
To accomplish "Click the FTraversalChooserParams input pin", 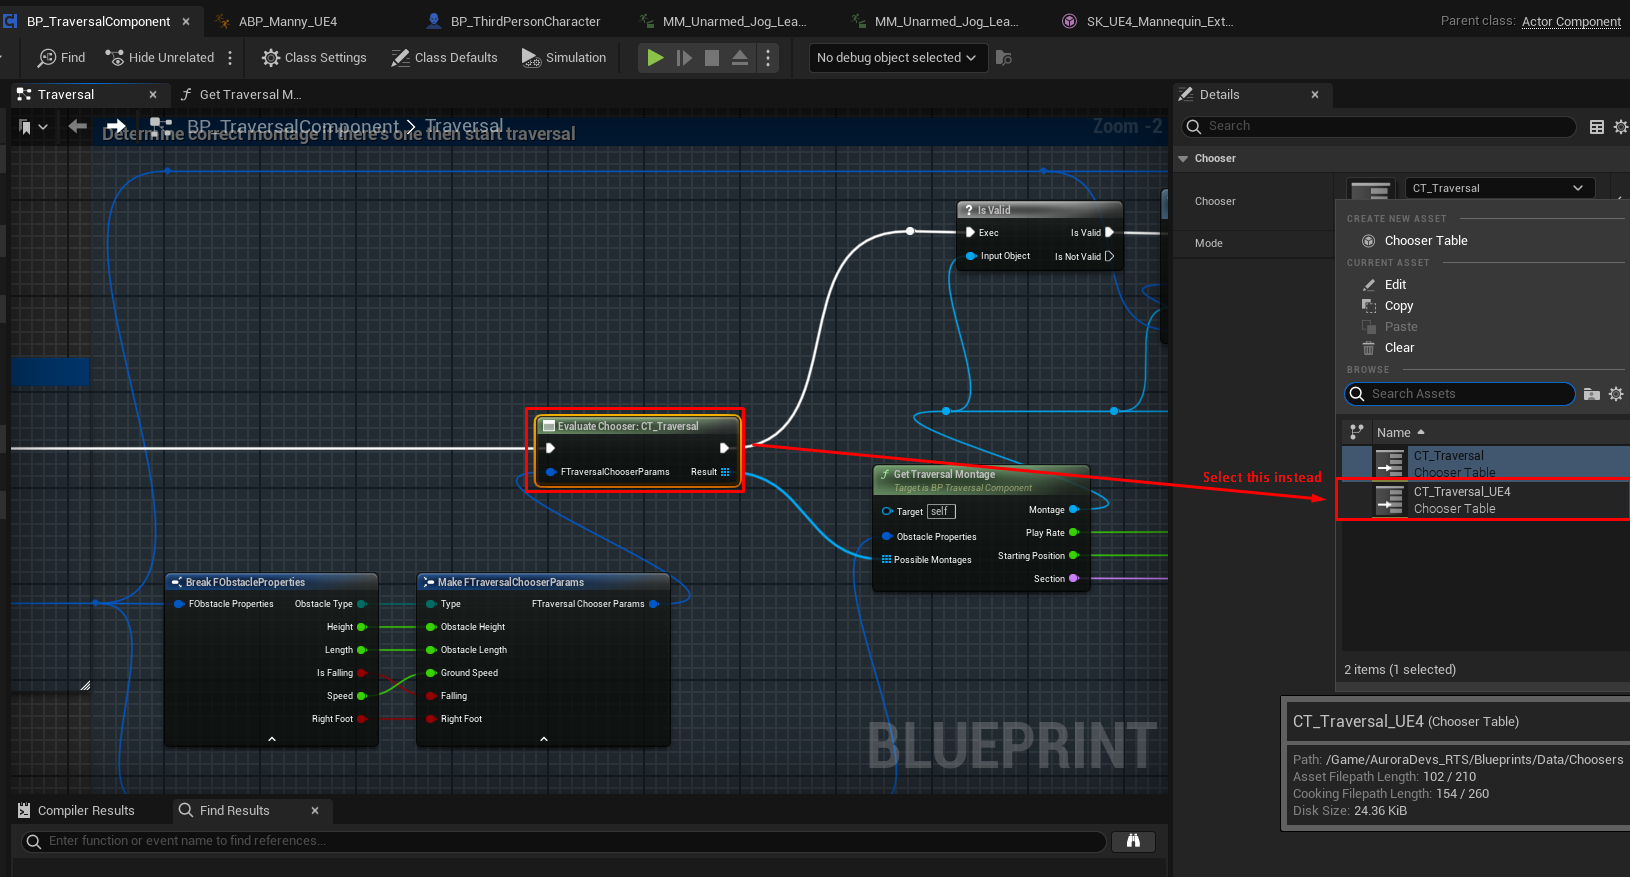I will (551, 472).
